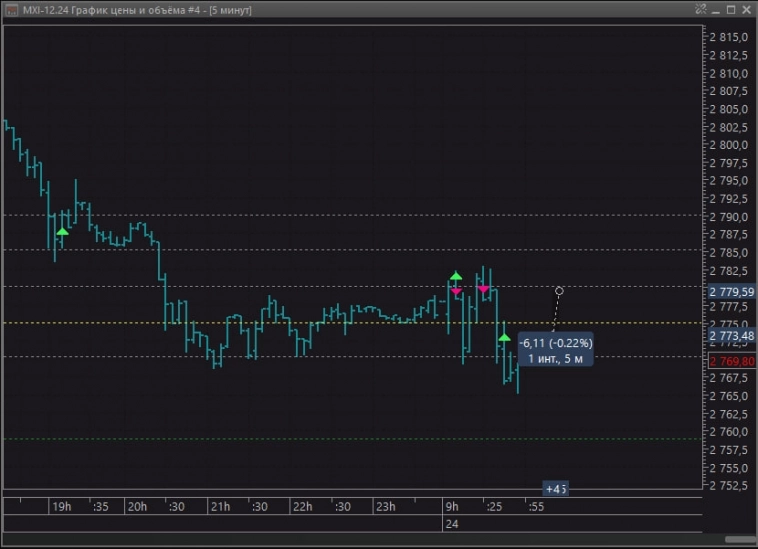Click the green buy arrow near 19h

[62, 232]
